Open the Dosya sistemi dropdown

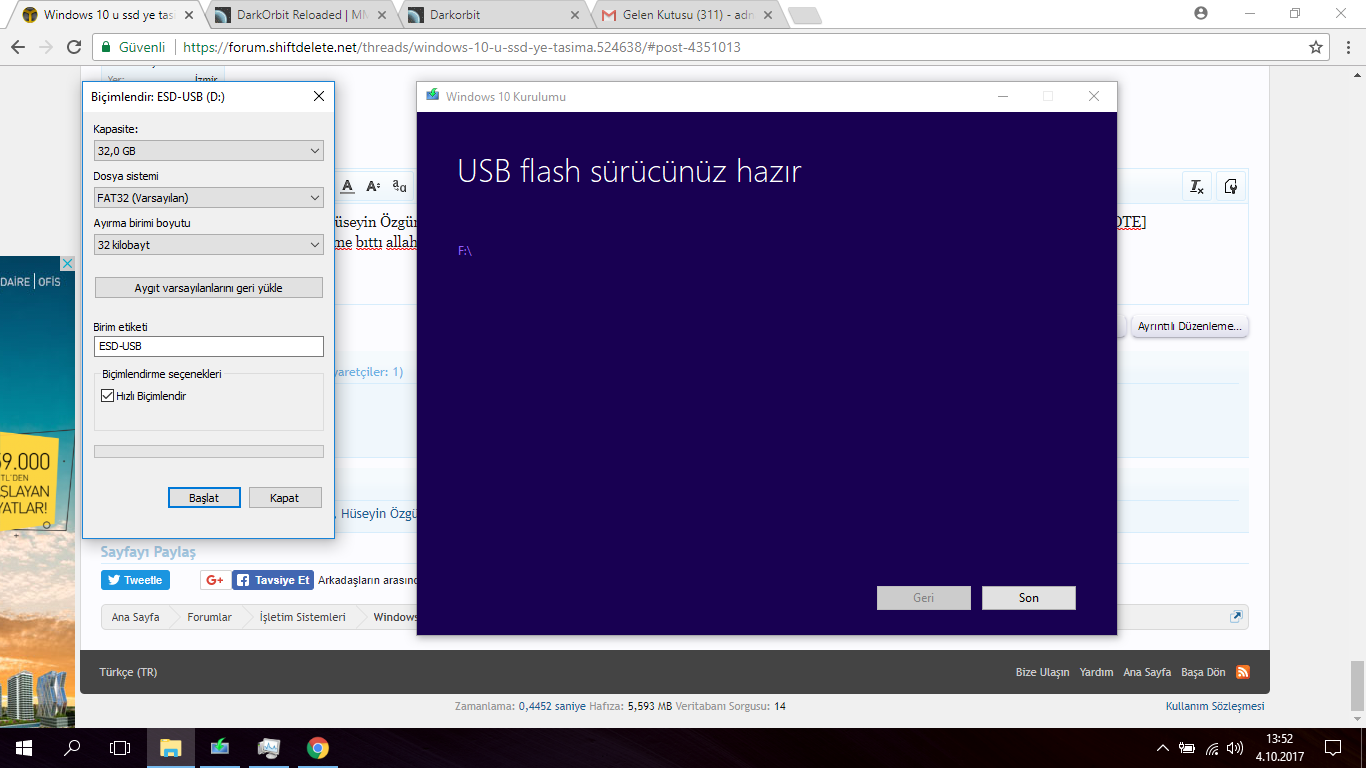[208, 198]
